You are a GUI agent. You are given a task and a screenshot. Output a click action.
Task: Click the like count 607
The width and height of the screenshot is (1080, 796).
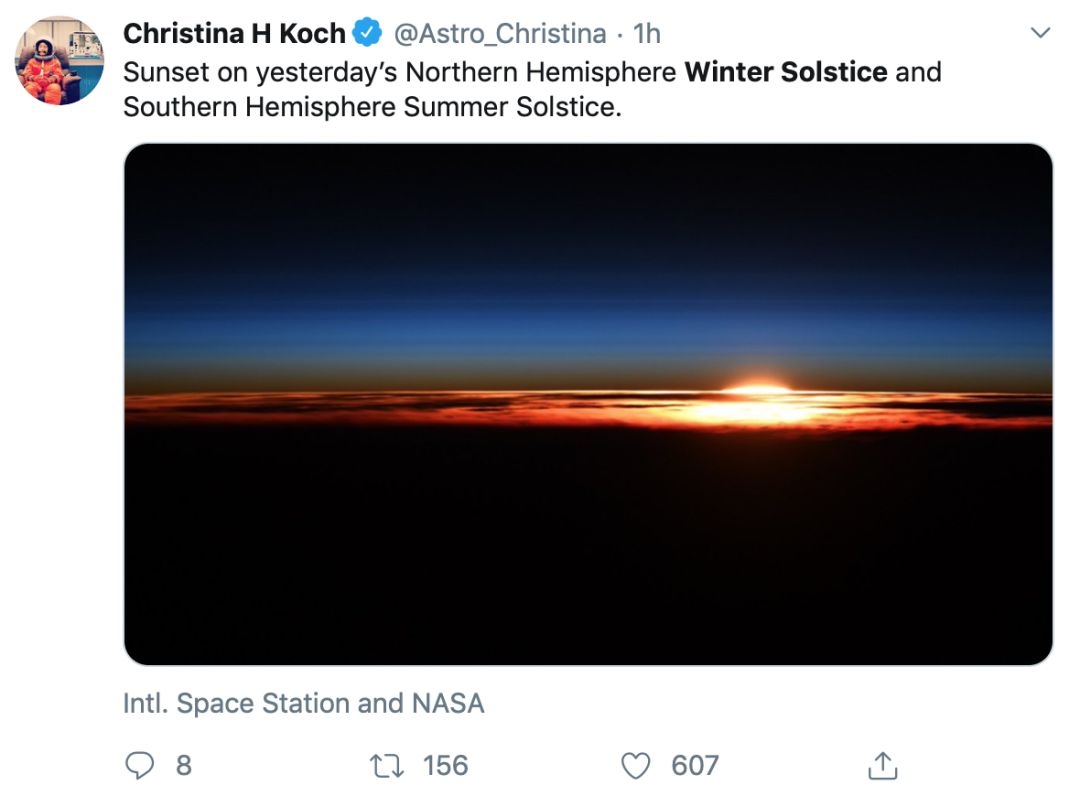coord(695,766)
